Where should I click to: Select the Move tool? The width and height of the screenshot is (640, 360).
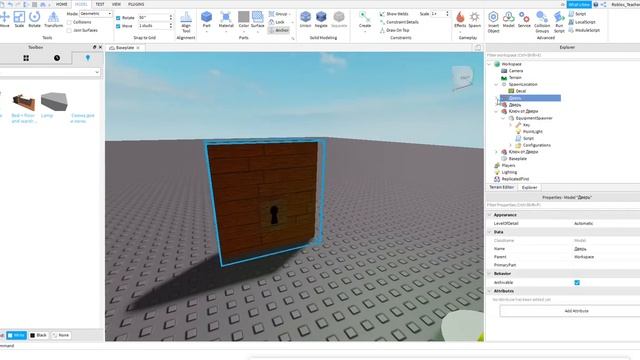coord(4,19)
